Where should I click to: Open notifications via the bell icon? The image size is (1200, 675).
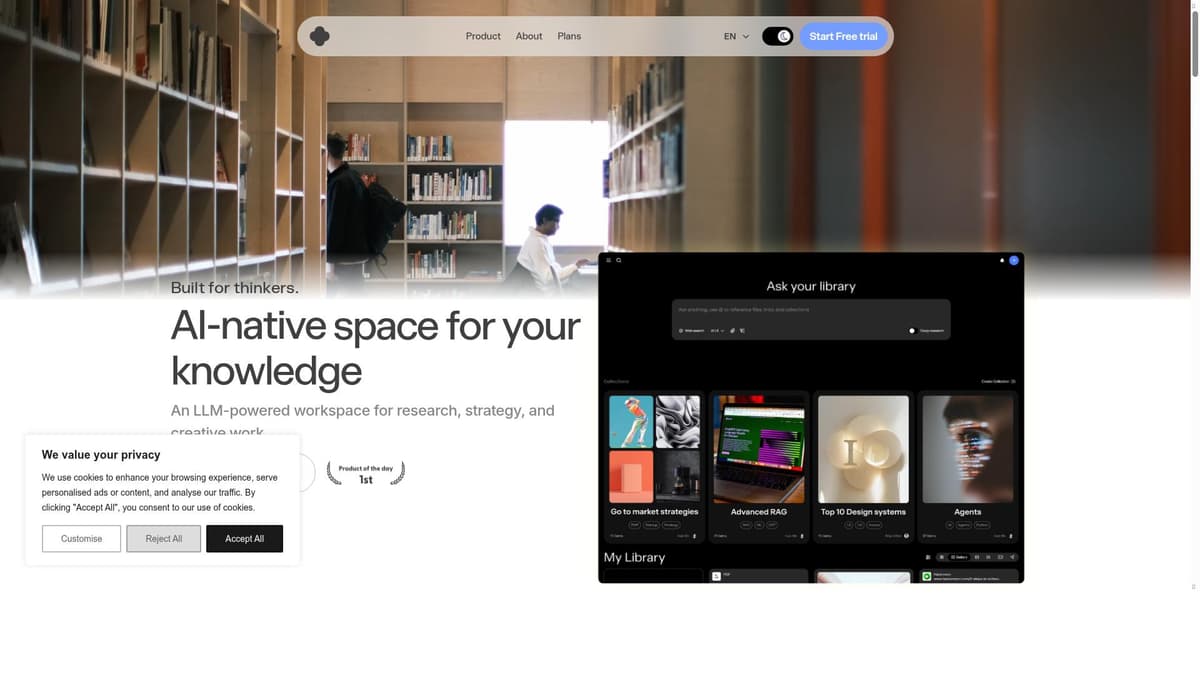click(1001, 260)
